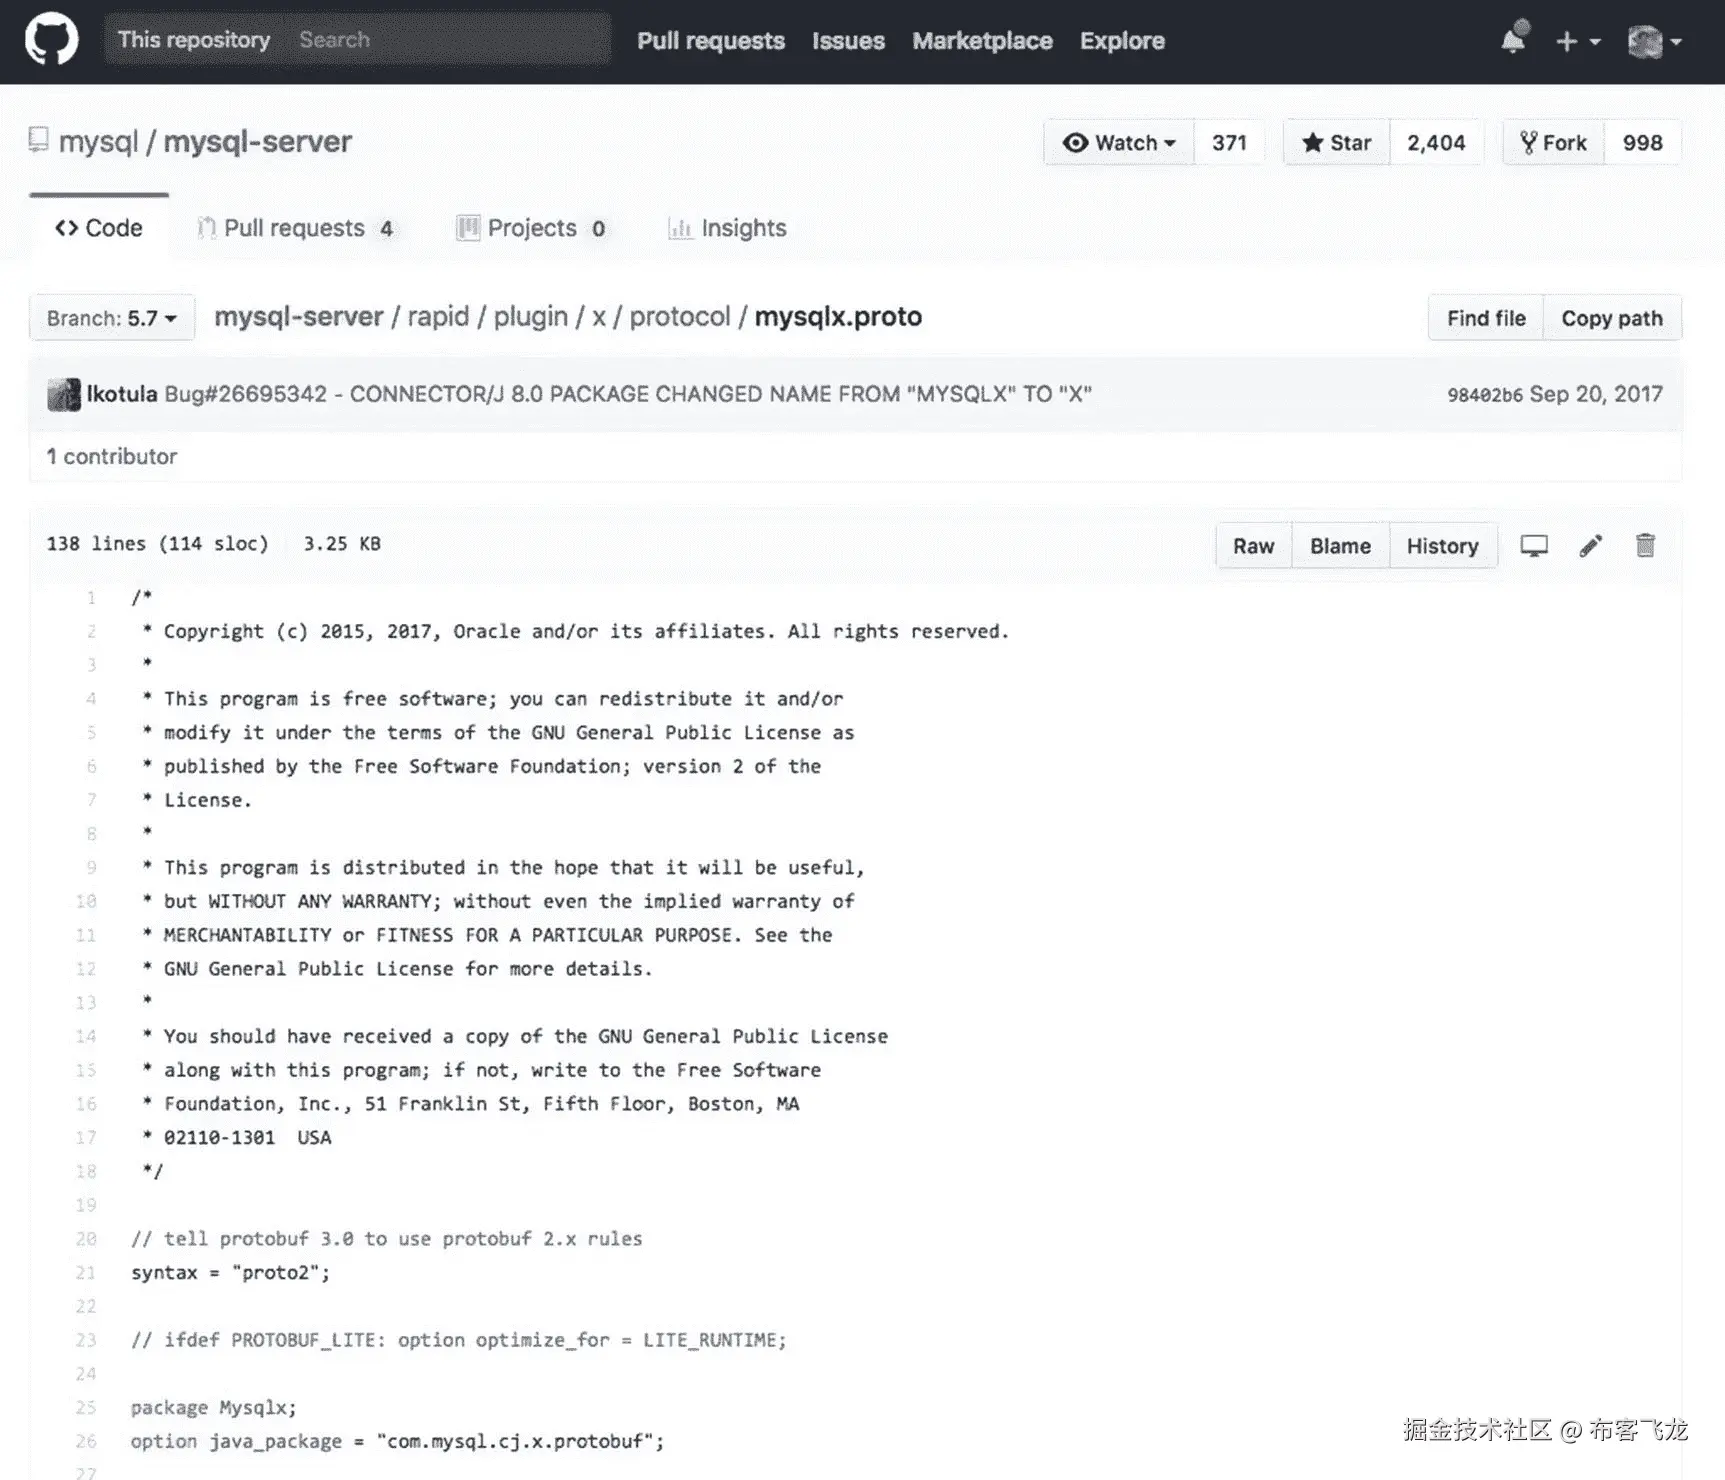
Task: View the Raw file
Action: pos(1254,546)
